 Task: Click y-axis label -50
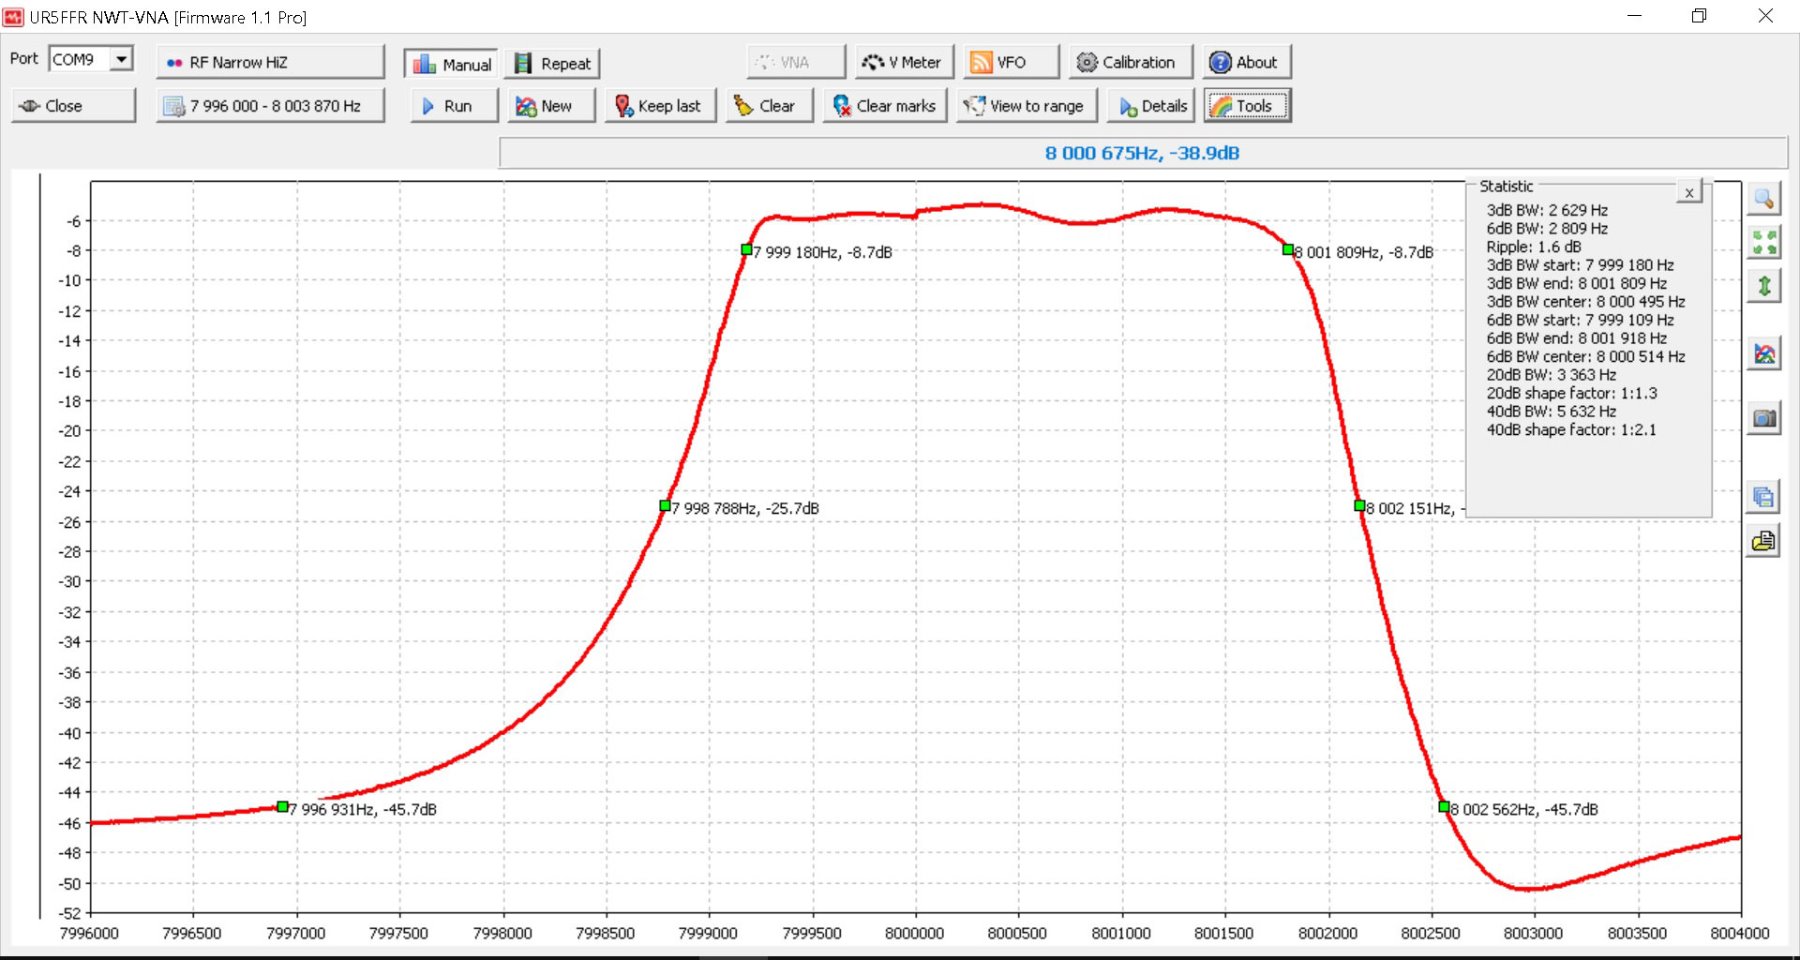69,884
